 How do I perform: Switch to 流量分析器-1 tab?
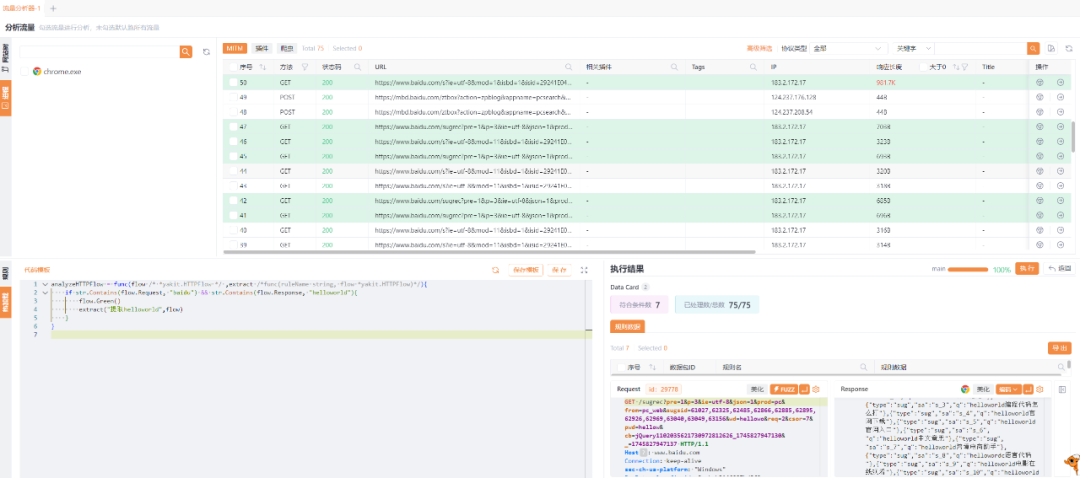[22, 8]
